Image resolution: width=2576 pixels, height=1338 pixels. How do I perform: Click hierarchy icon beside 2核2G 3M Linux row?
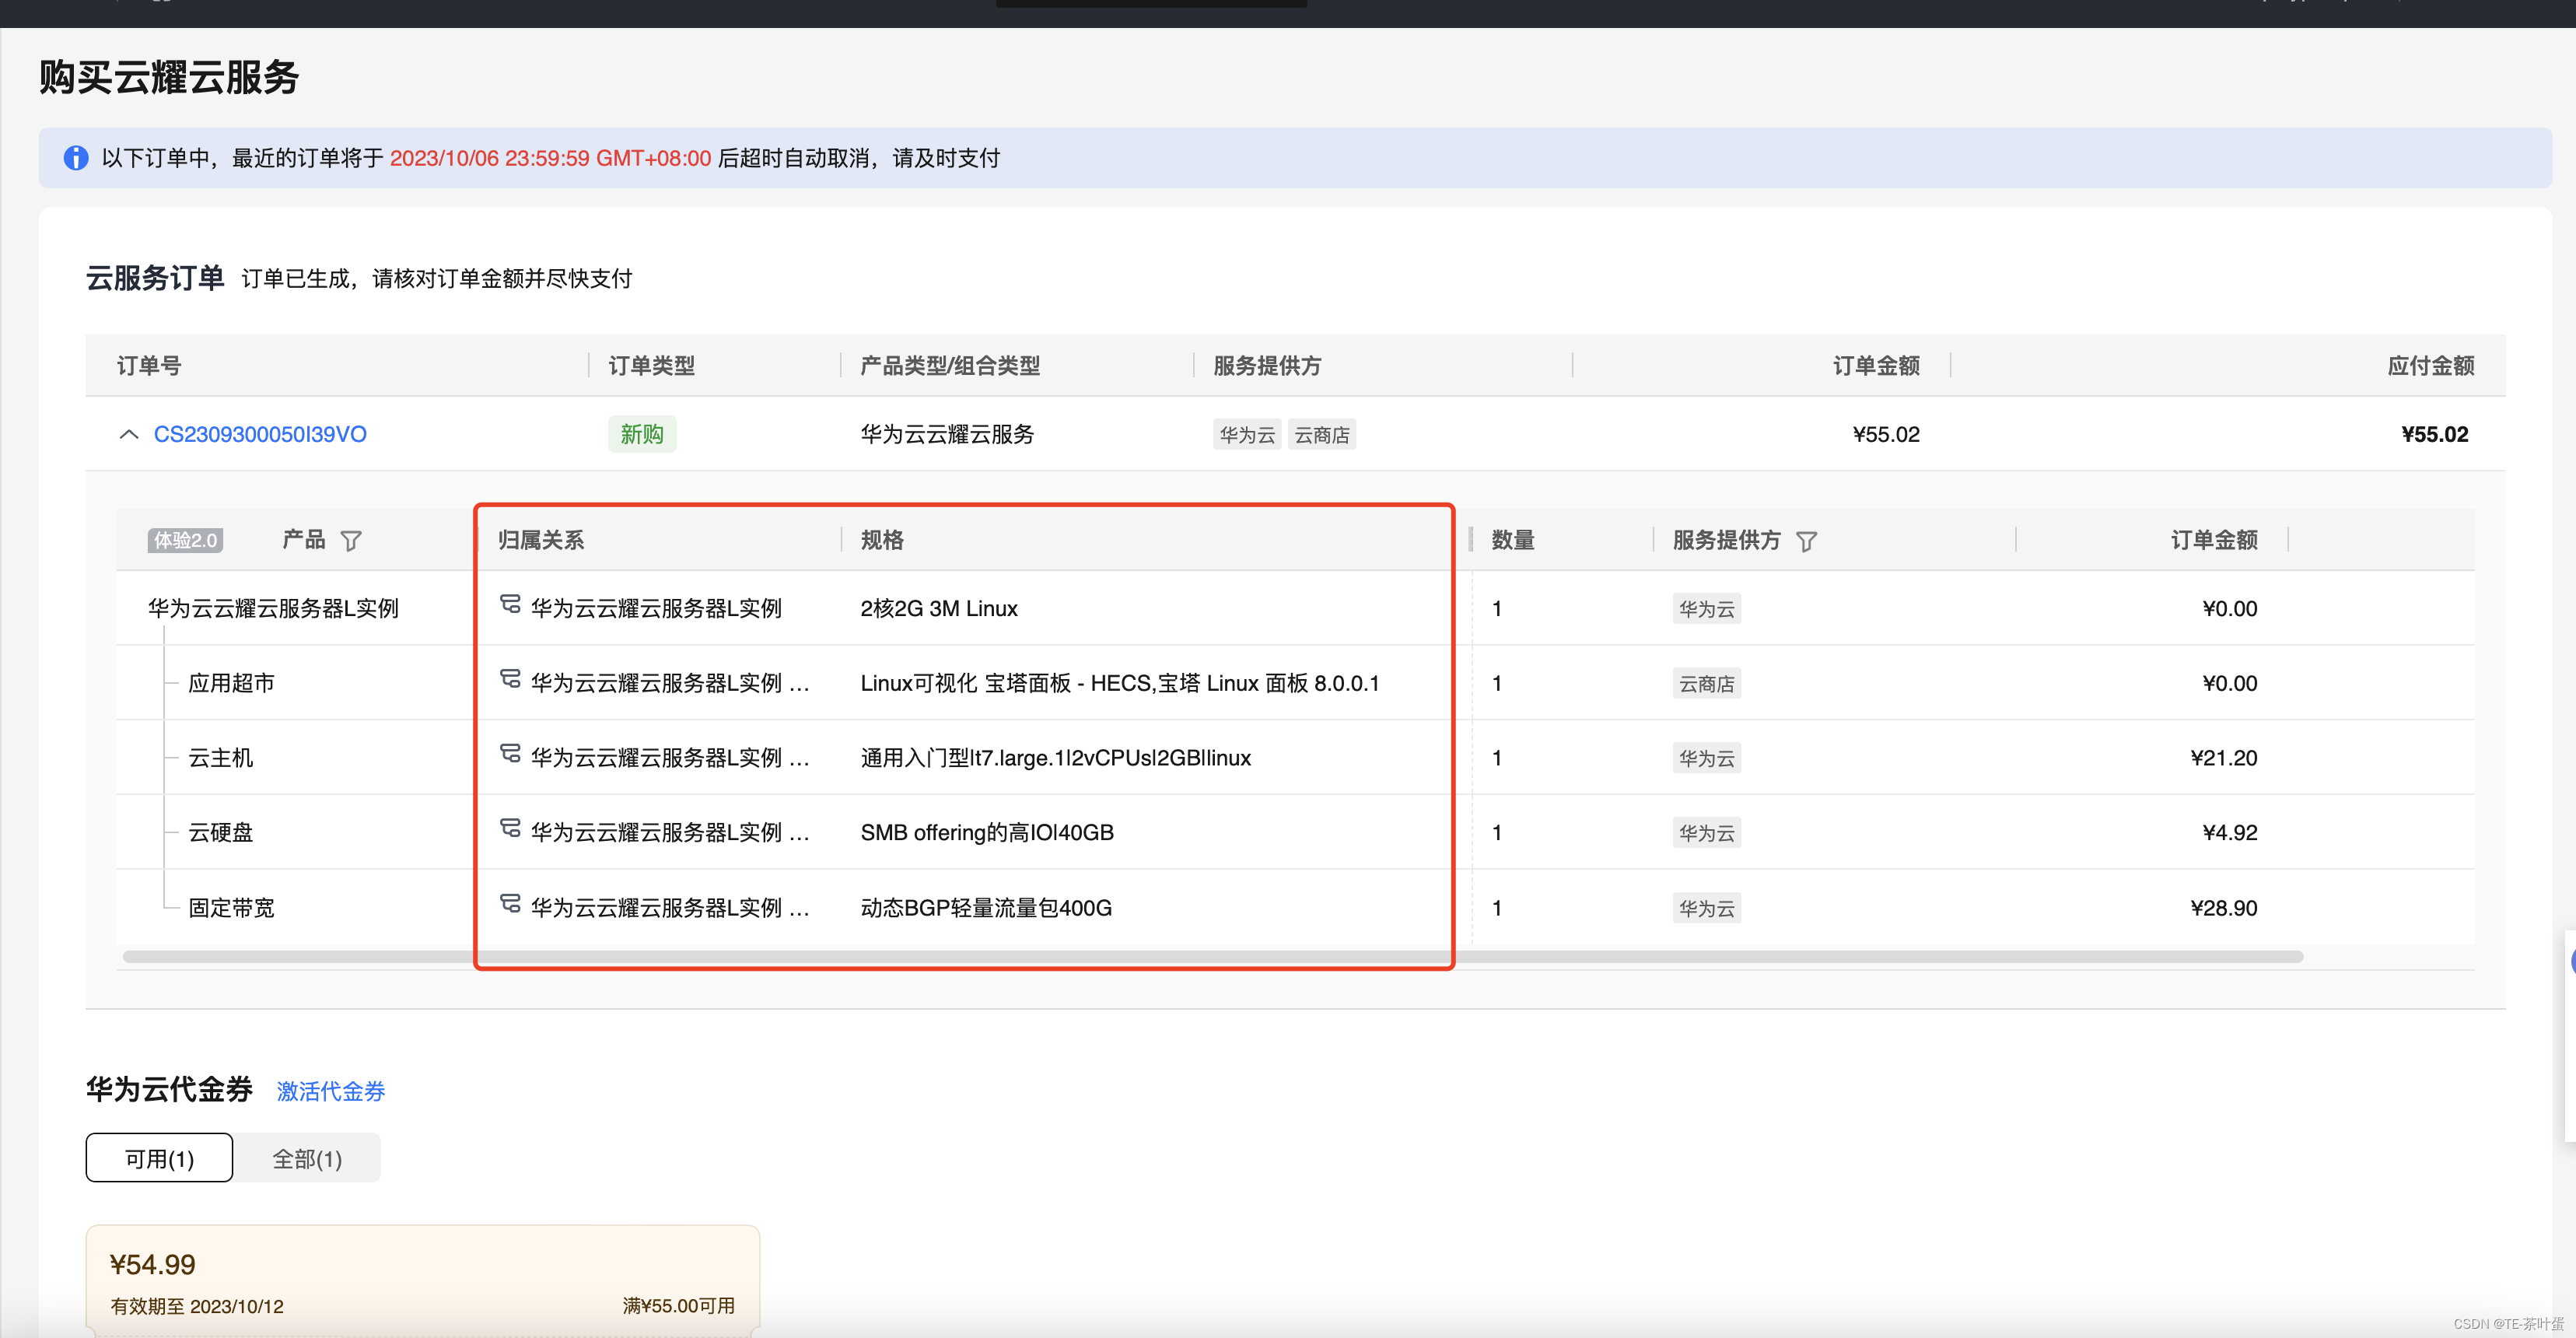510,604
